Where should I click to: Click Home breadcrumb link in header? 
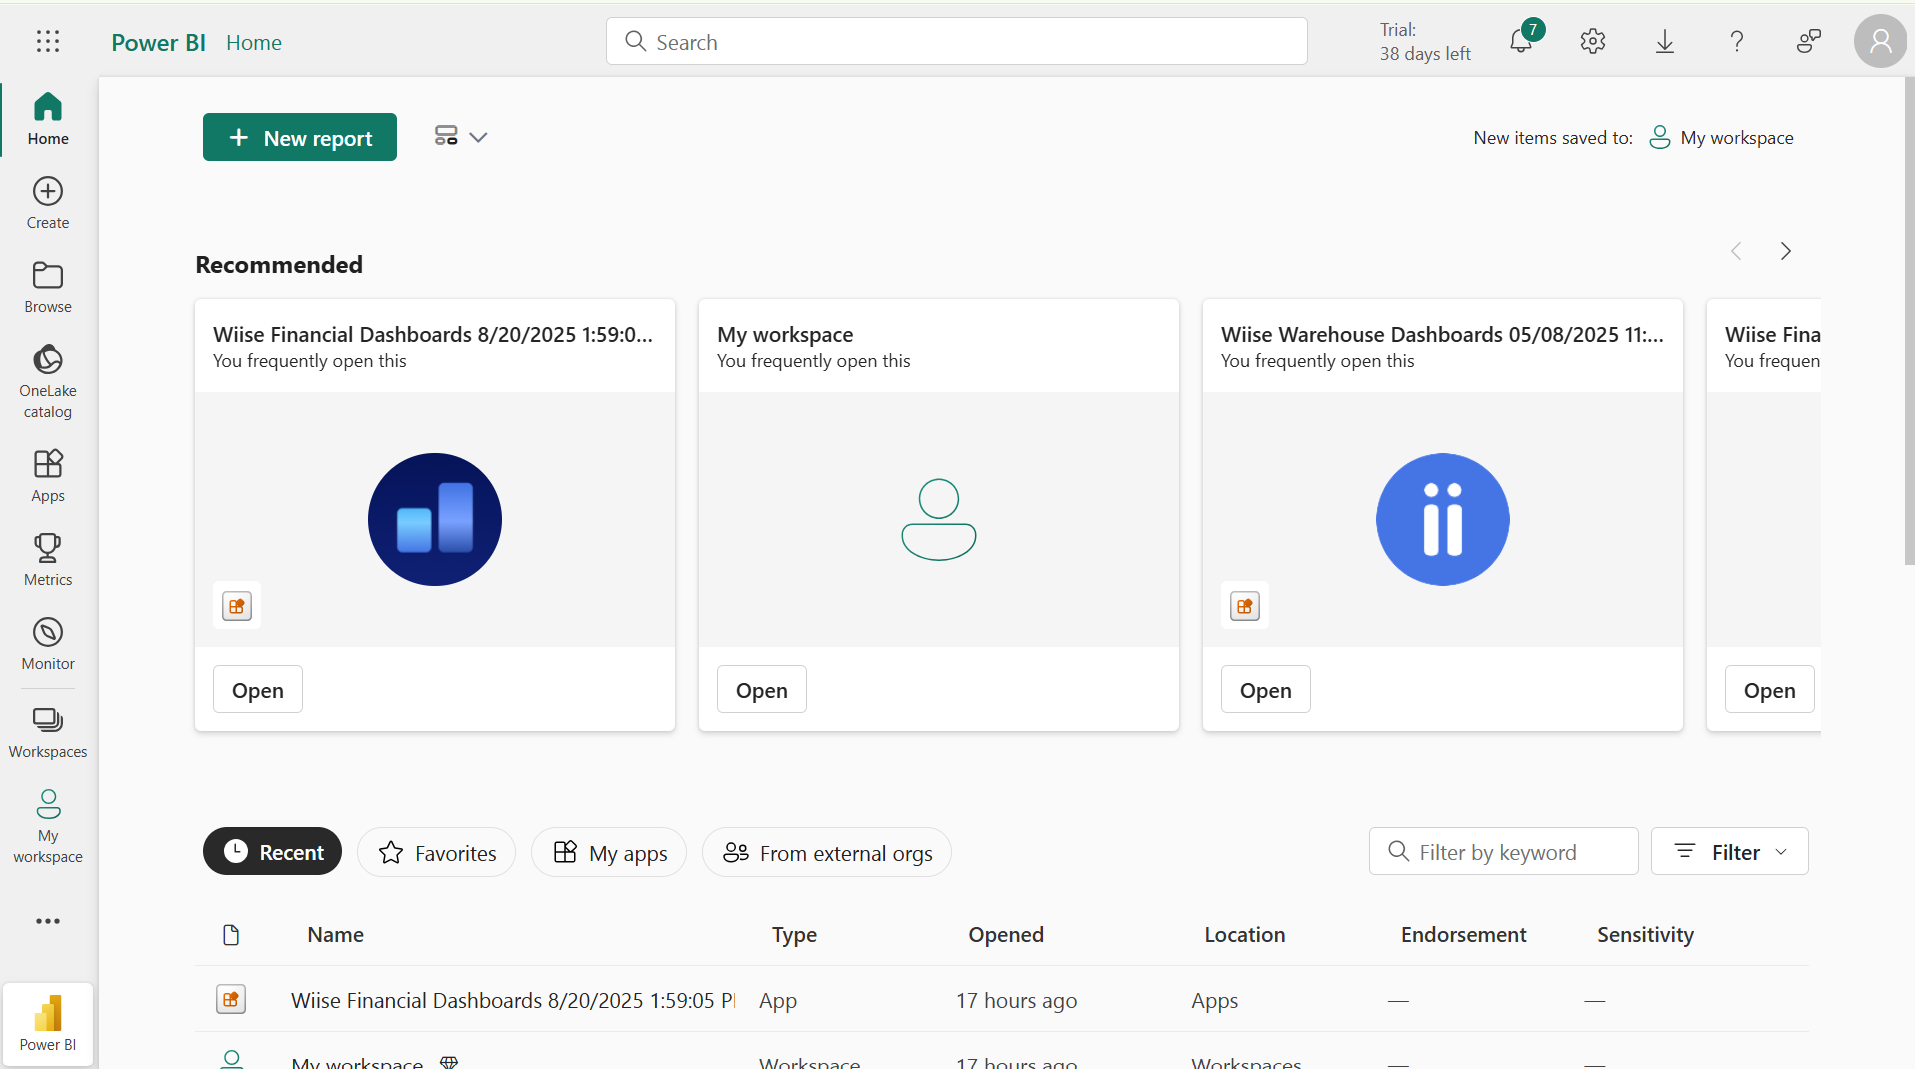[x=254, y=42]
